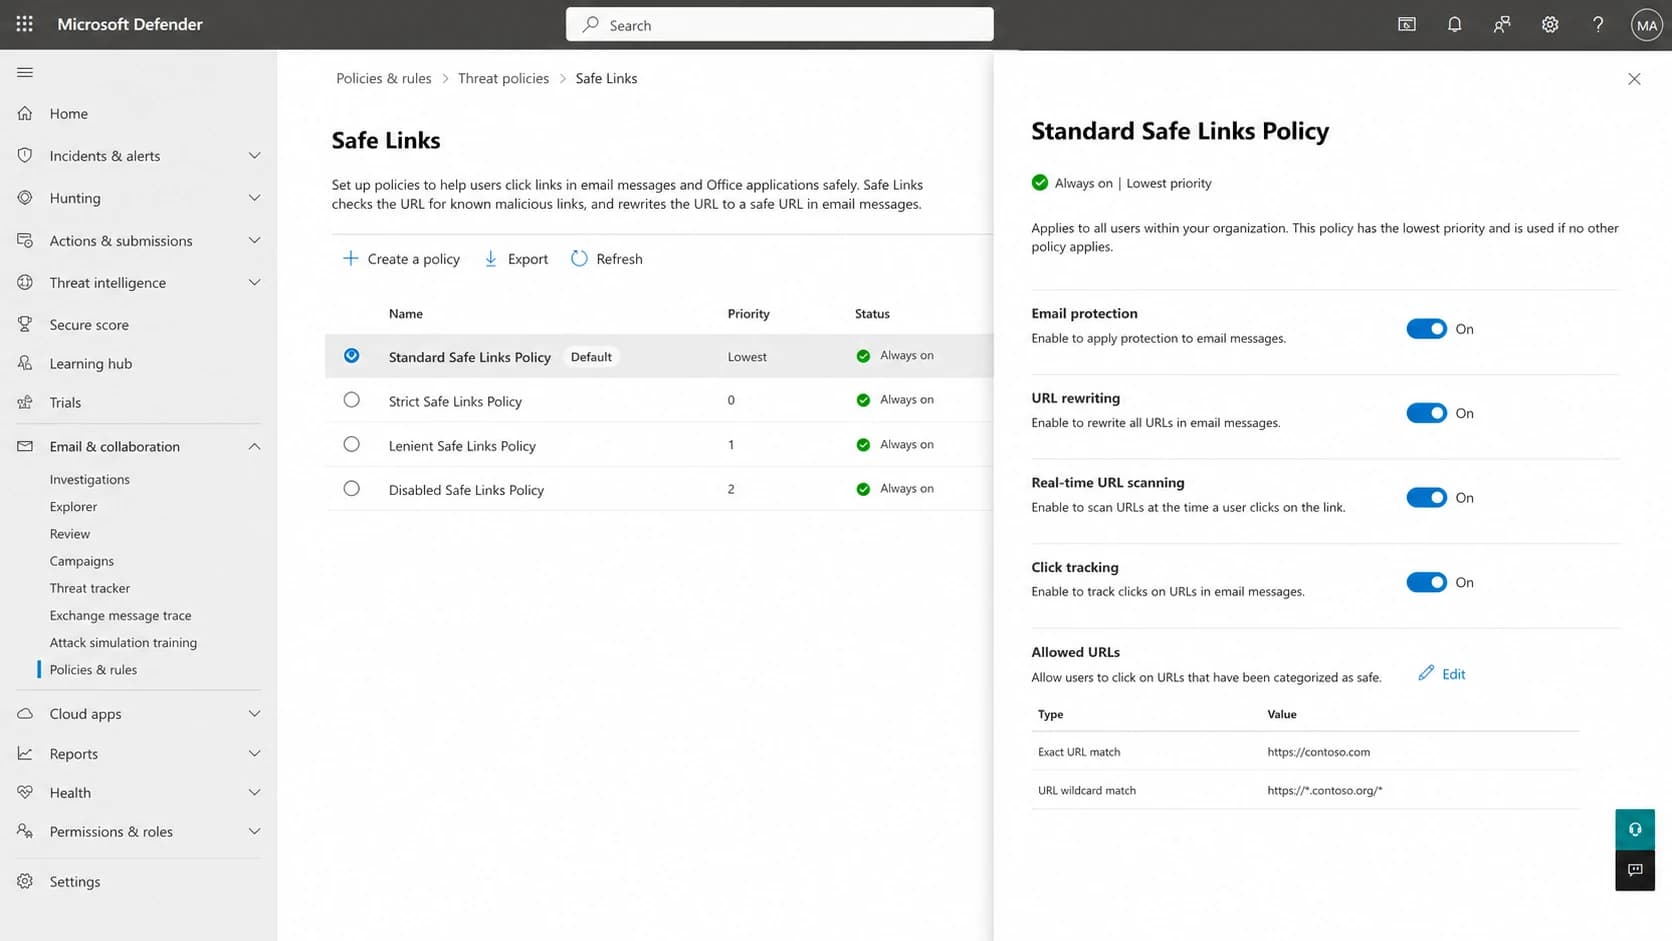Open Exchange message trace
The width and height of the screenshot is (1672, 941).
point(121,615)
